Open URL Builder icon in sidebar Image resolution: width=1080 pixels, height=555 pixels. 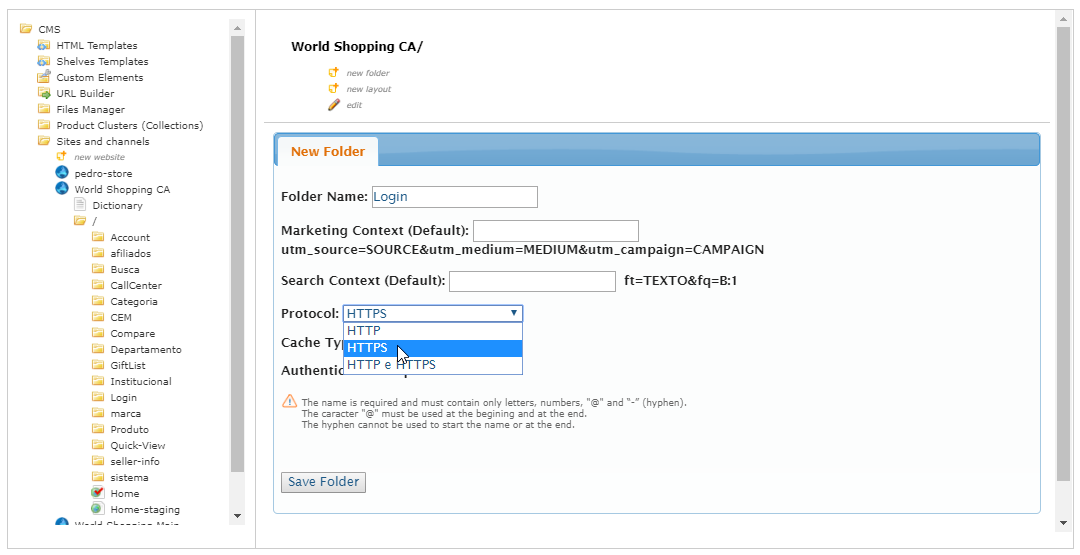44,93
